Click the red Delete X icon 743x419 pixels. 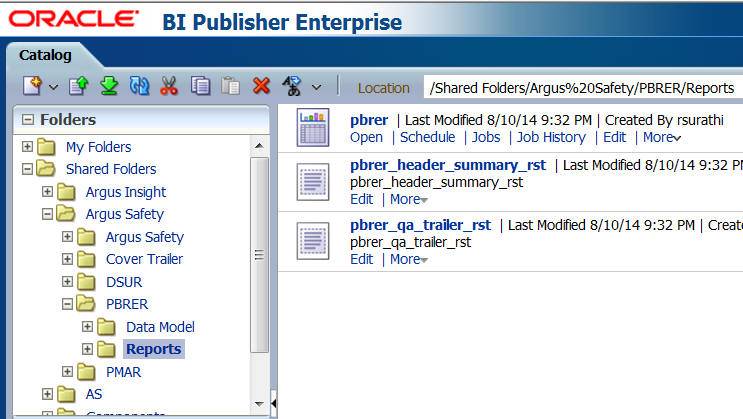(x=261, y=86)
